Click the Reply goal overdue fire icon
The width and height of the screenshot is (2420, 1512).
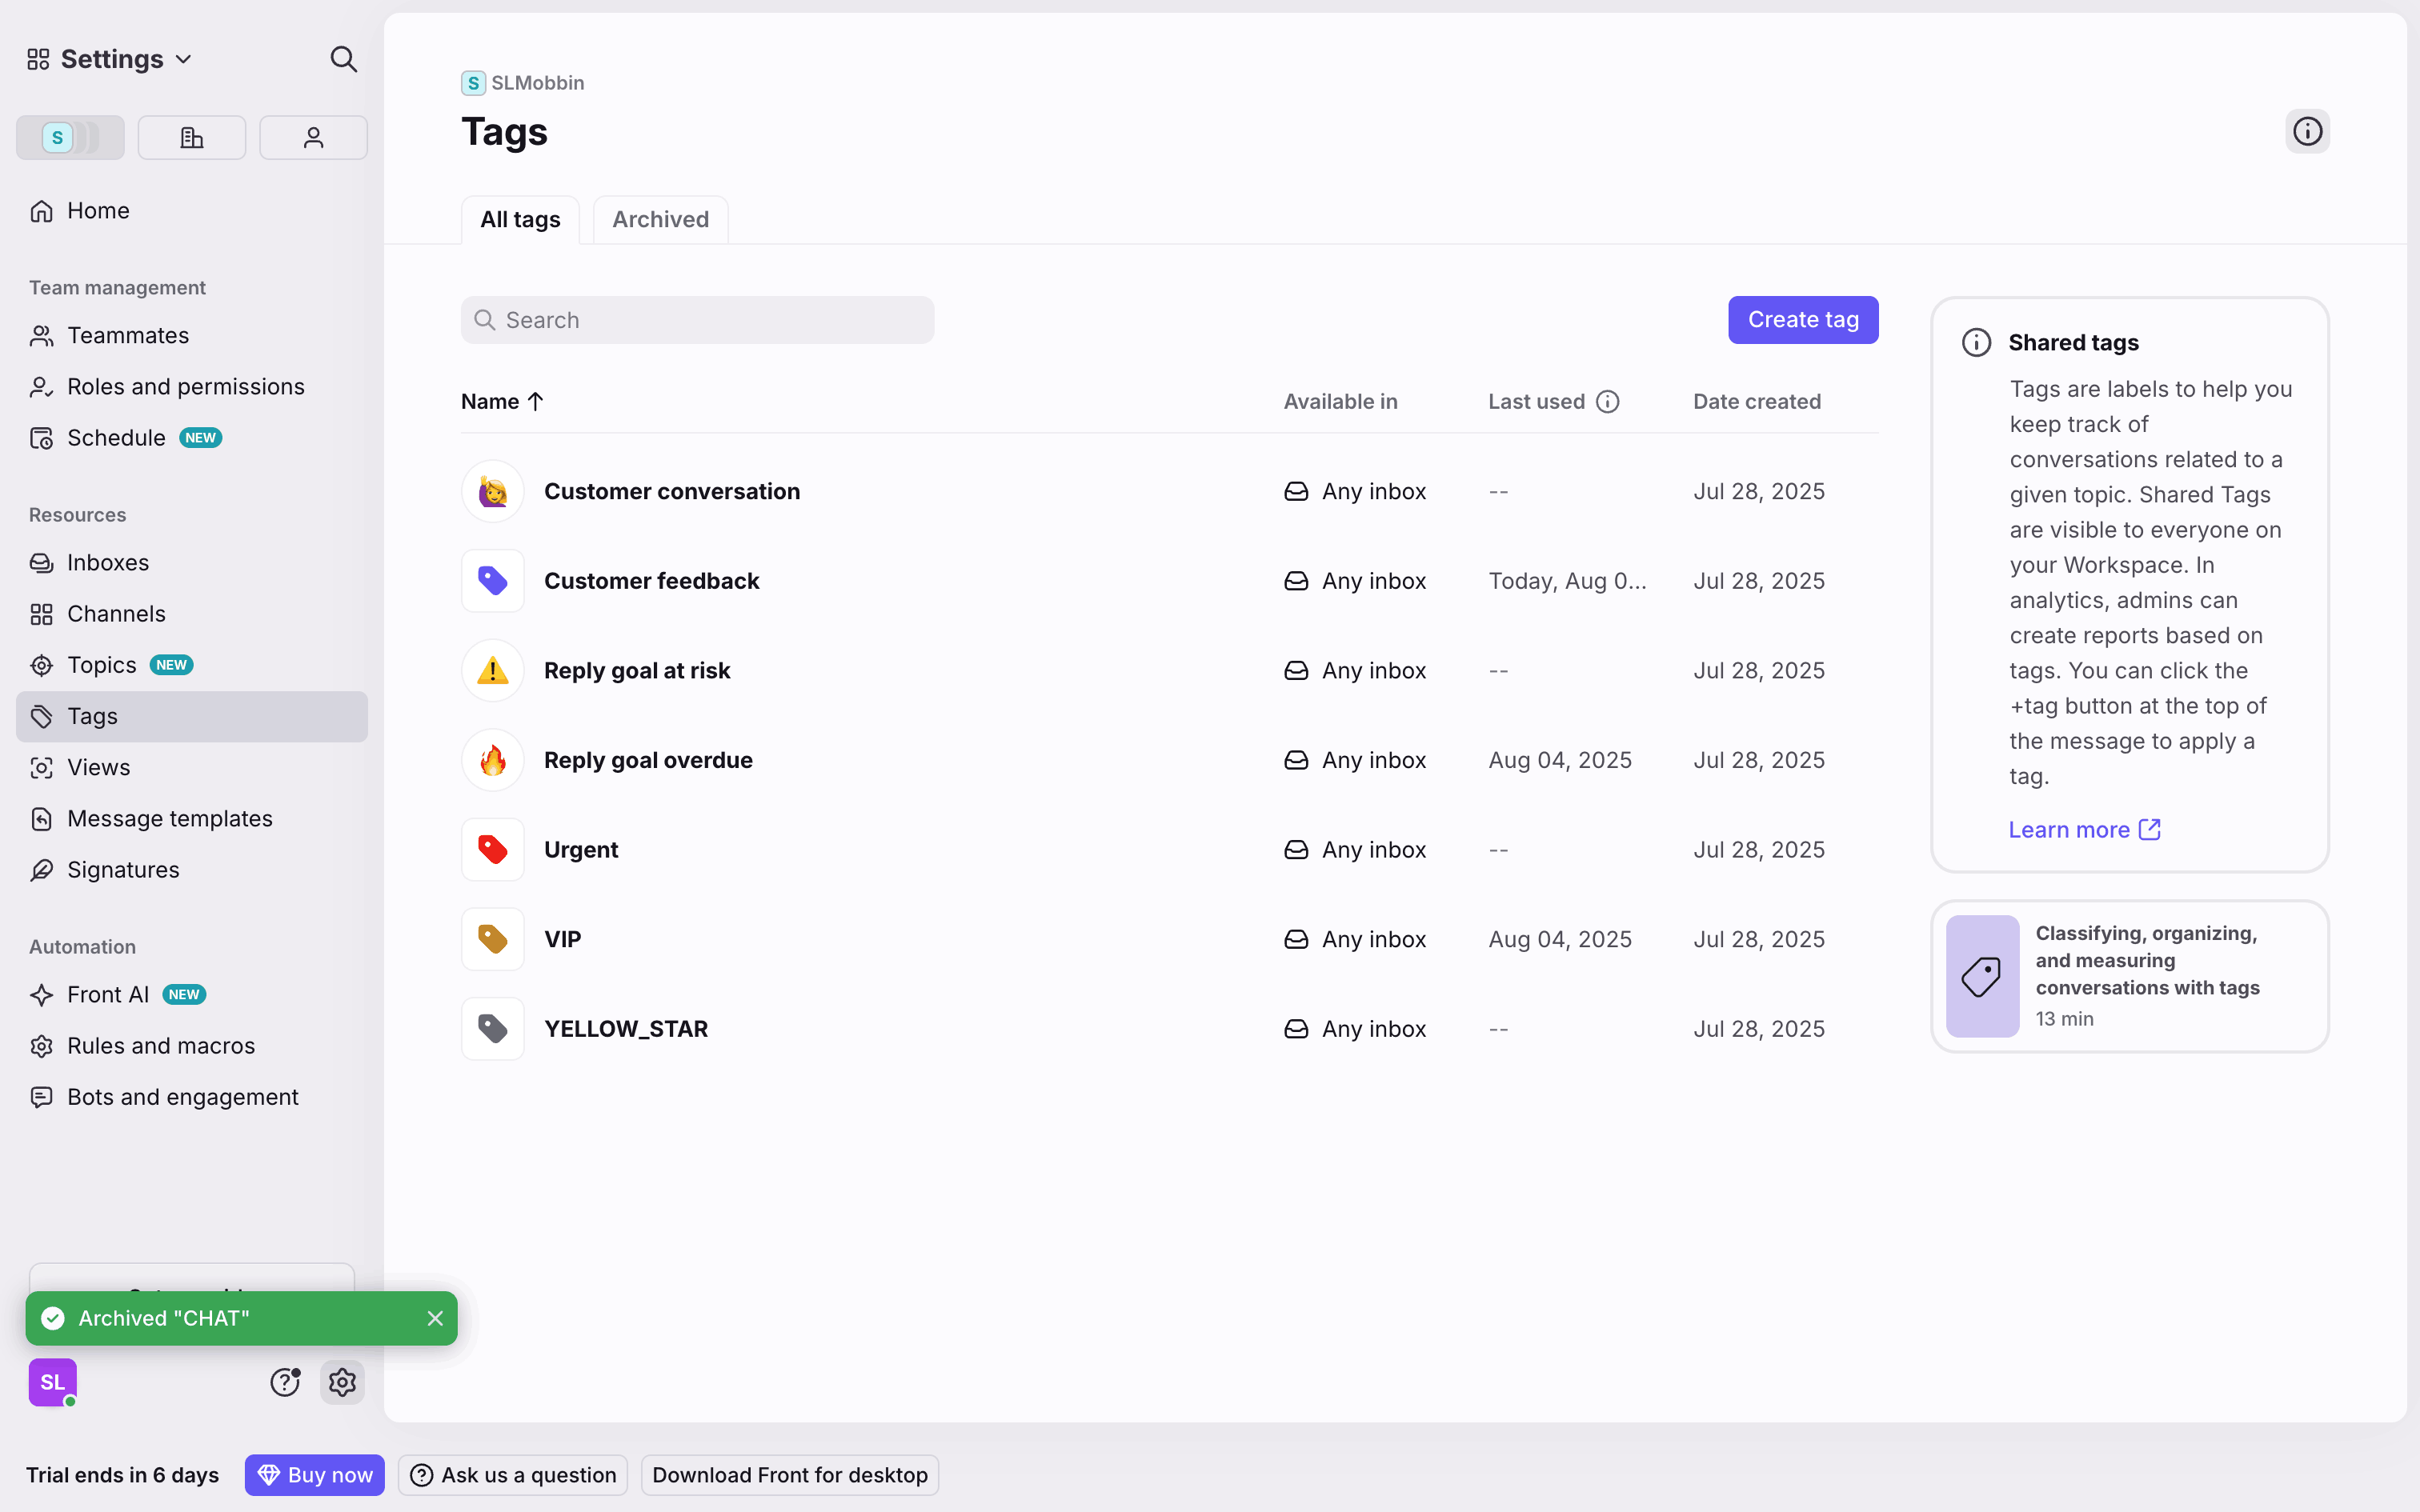pyautogui.click(x=492, y=760)
